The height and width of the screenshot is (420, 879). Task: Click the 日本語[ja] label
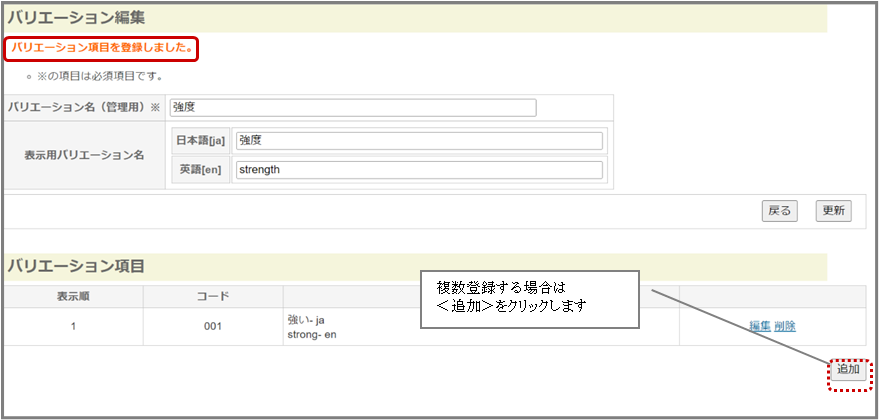click(x=201, y=141)
